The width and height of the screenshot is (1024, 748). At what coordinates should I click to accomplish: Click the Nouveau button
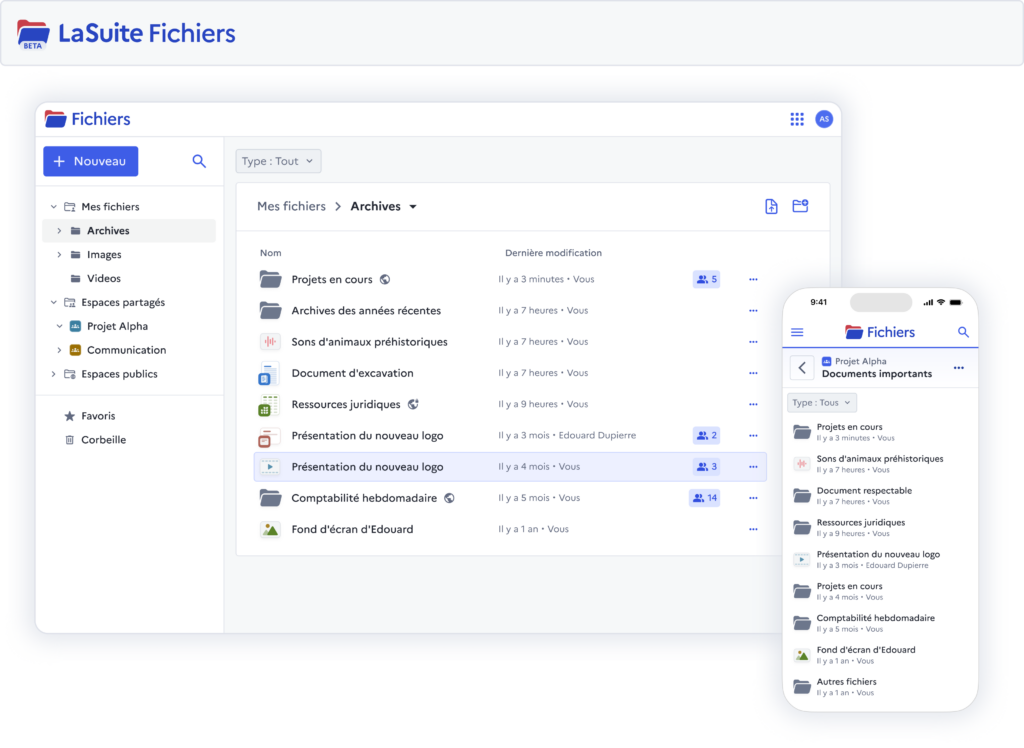(90, 161)
